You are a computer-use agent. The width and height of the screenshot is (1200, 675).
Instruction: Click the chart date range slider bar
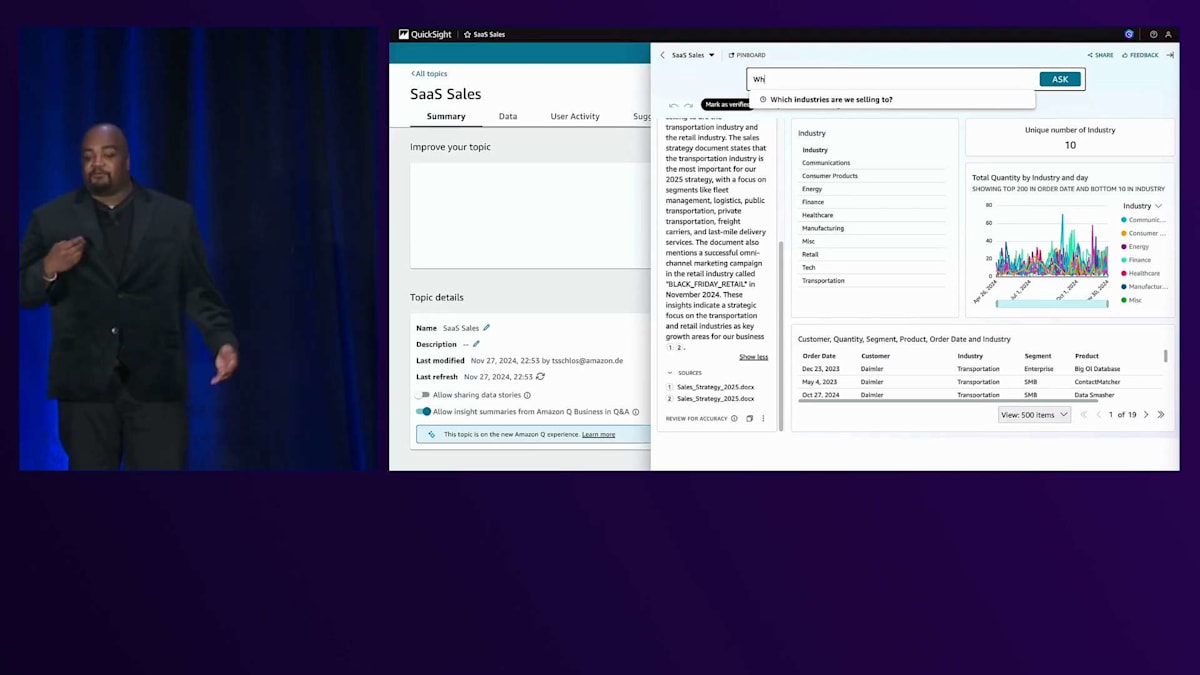click(x=1051, y=303)
